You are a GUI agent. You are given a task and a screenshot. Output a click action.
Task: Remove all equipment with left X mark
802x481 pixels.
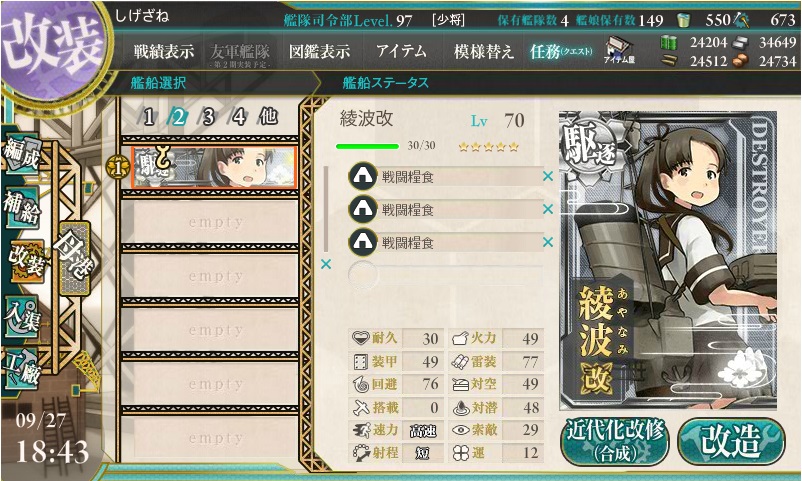coord(326,265)
